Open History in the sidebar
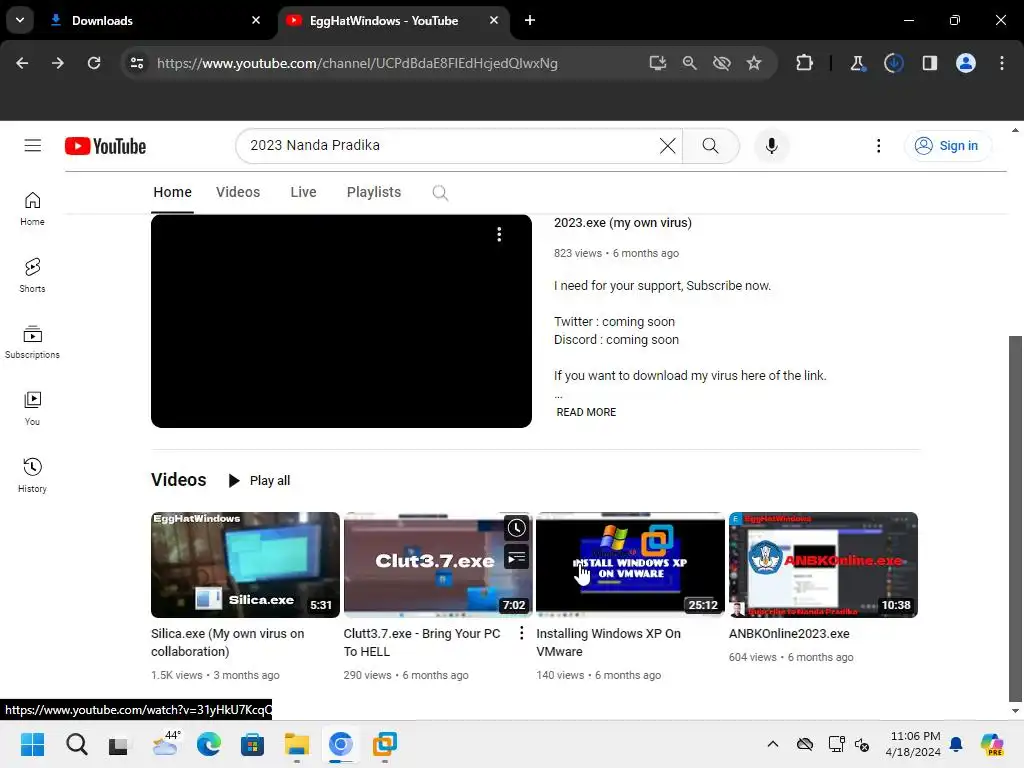1024x768 pixels. click(x=32, y=475)
